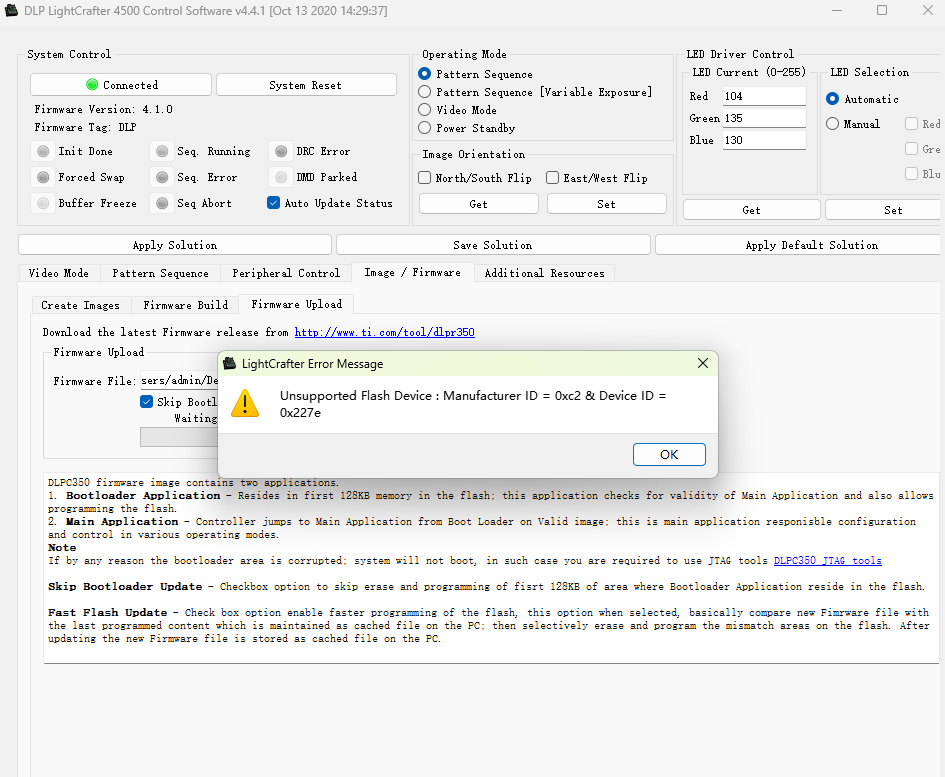This screenshot has height=777, width=945.
Task: Close the LightCrafter Error Message dialog
Action: click(703, 363)
